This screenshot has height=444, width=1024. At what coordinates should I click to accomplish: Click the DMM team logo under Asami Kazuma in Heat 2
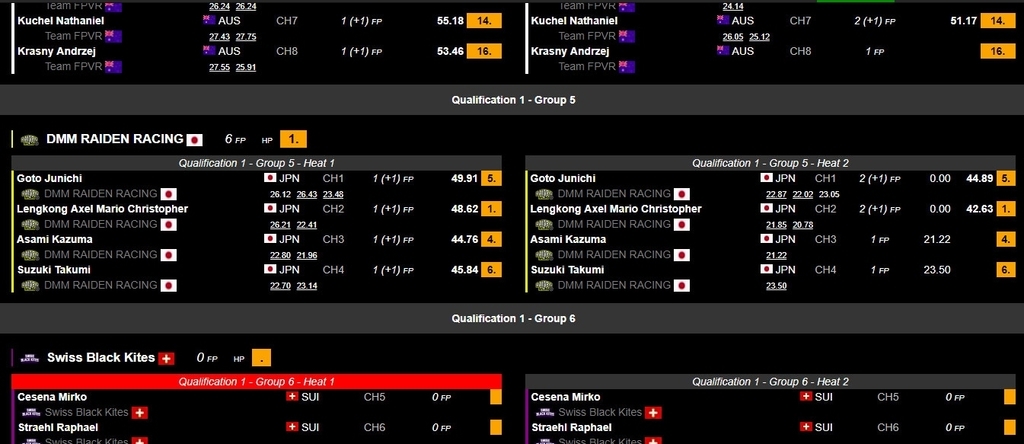coord(544,255)
